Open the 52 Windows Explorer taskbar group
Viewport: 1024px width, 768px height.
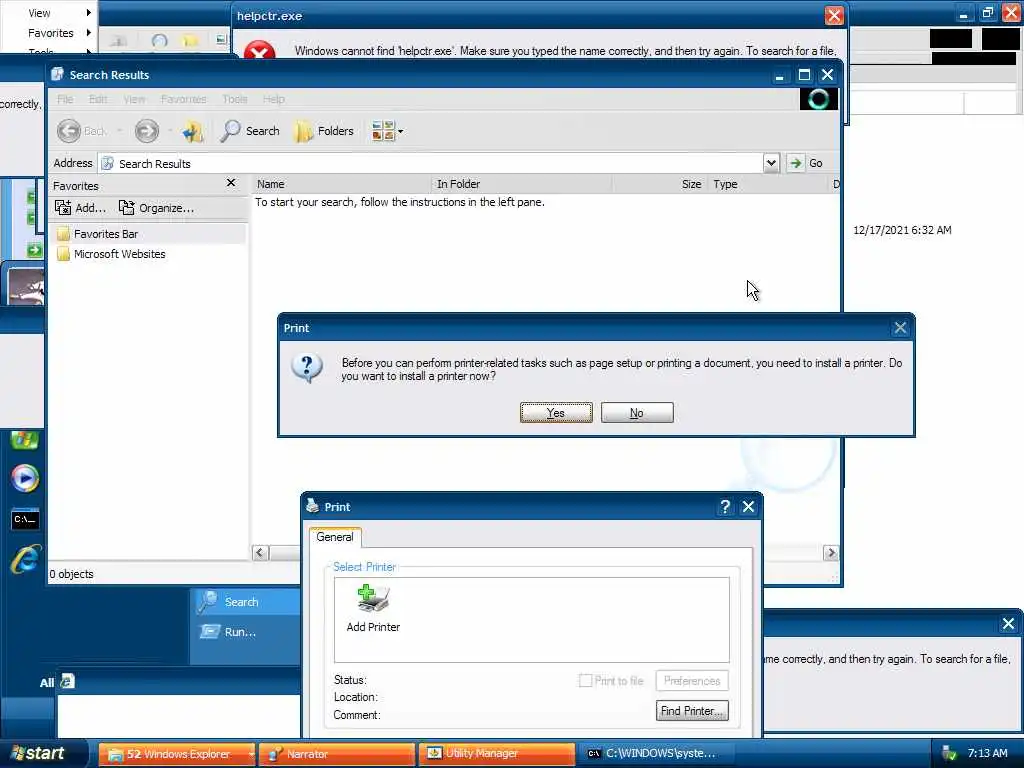[177, 754]
